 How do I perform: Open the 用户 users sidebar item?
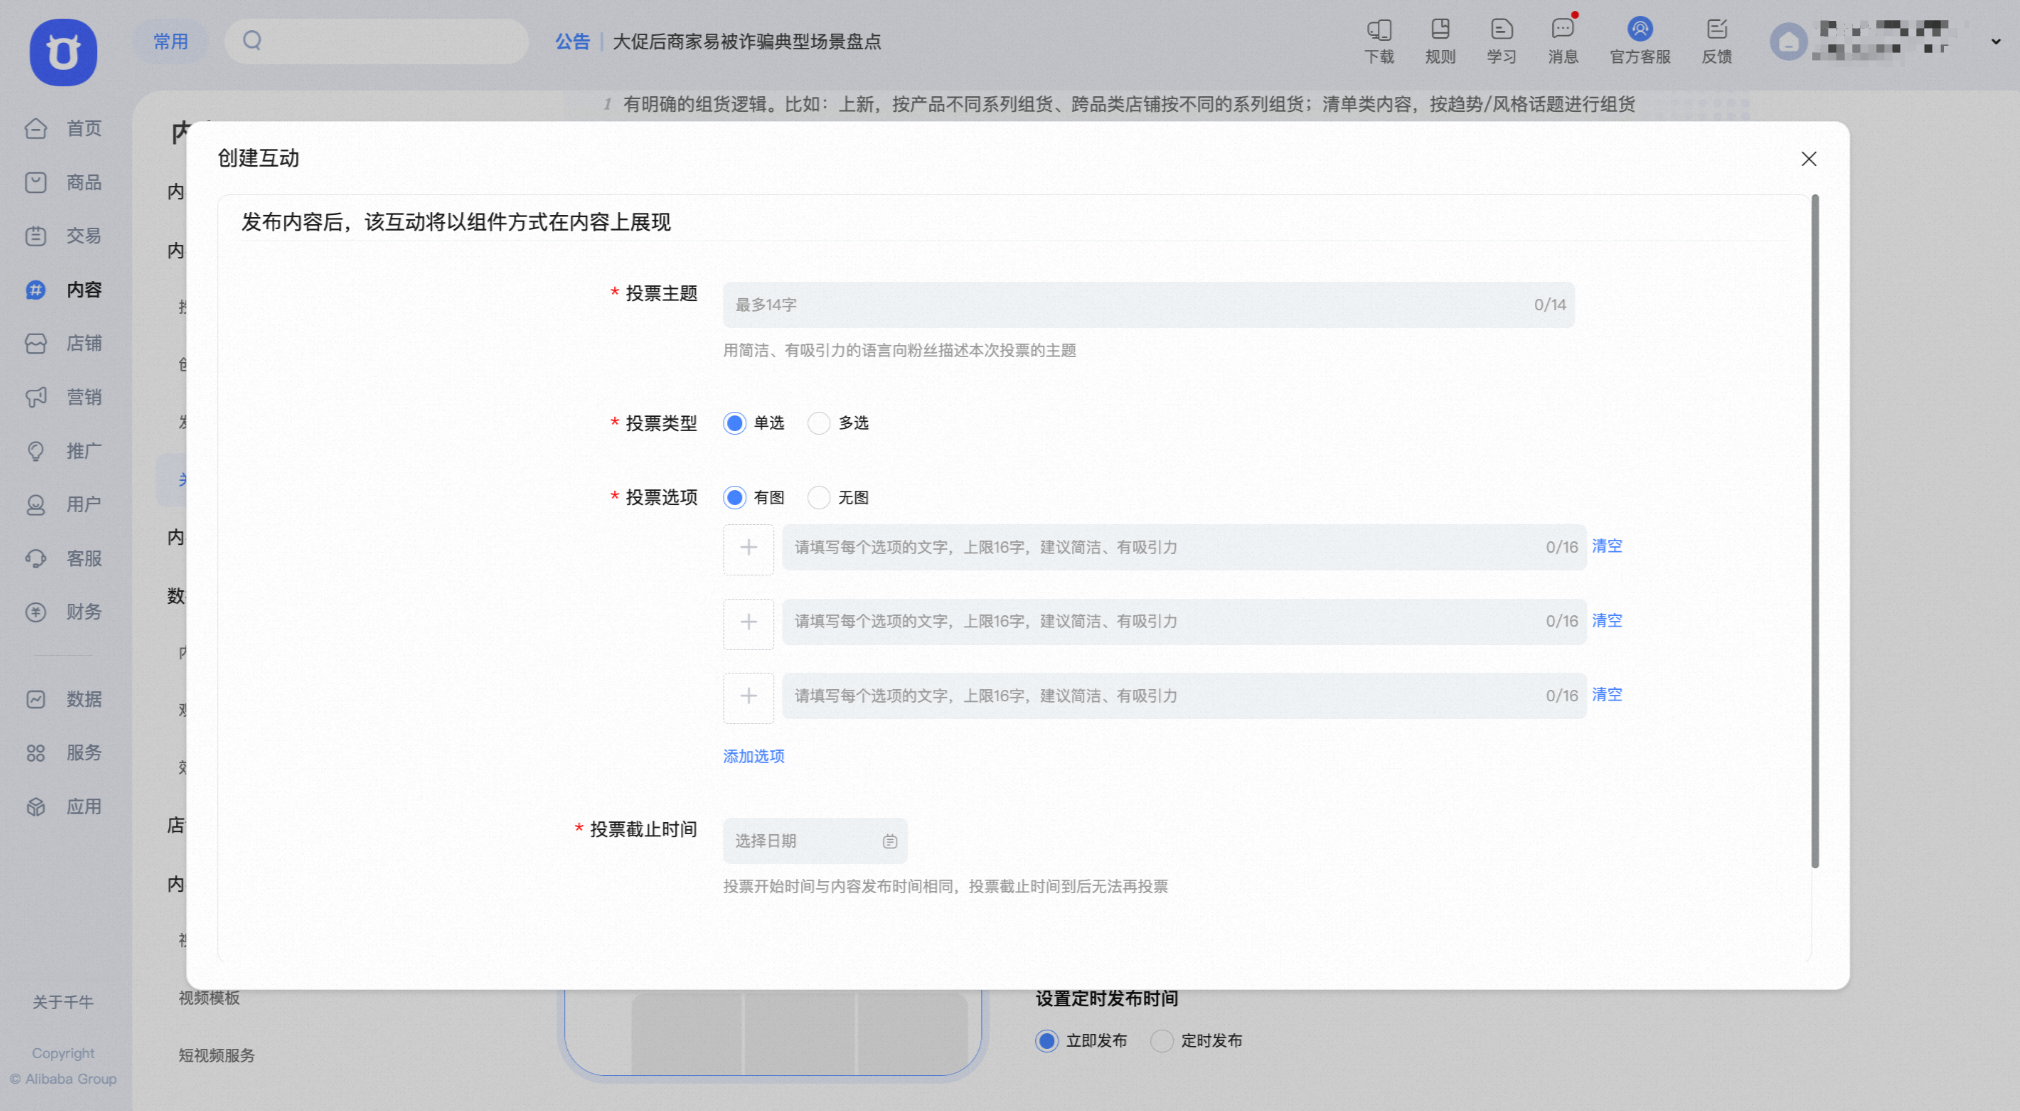(x=65, y=504)
